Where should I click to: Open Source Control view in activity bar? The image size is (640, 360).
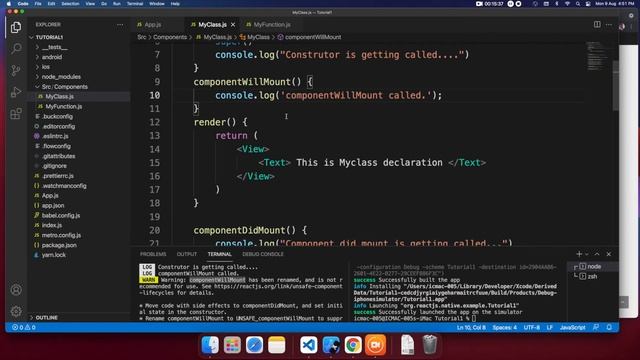[x=16, y=70]
